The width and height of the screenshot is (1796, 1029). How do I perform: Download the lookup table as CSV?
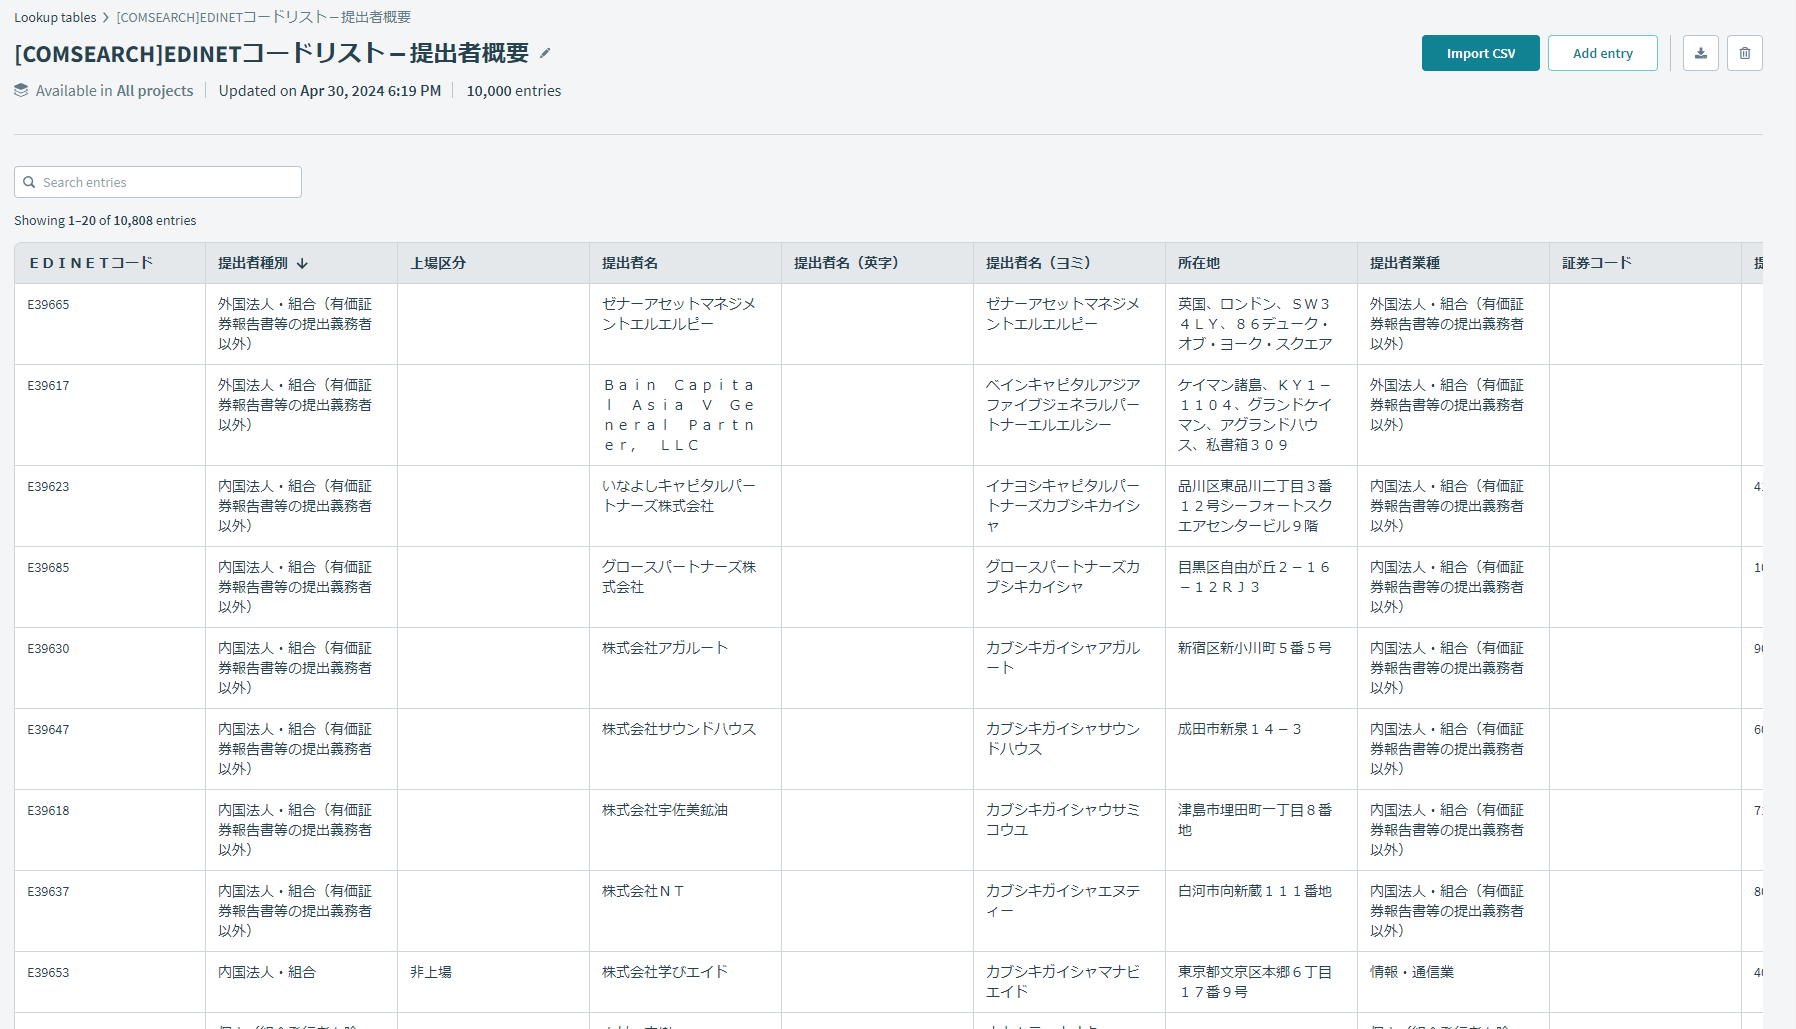click(1701, 53)
